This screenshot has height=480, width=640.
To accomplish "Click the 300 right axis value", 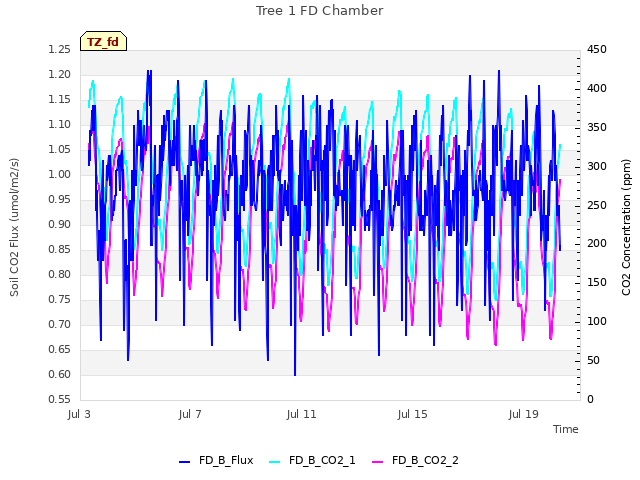I will click(597, 166).
